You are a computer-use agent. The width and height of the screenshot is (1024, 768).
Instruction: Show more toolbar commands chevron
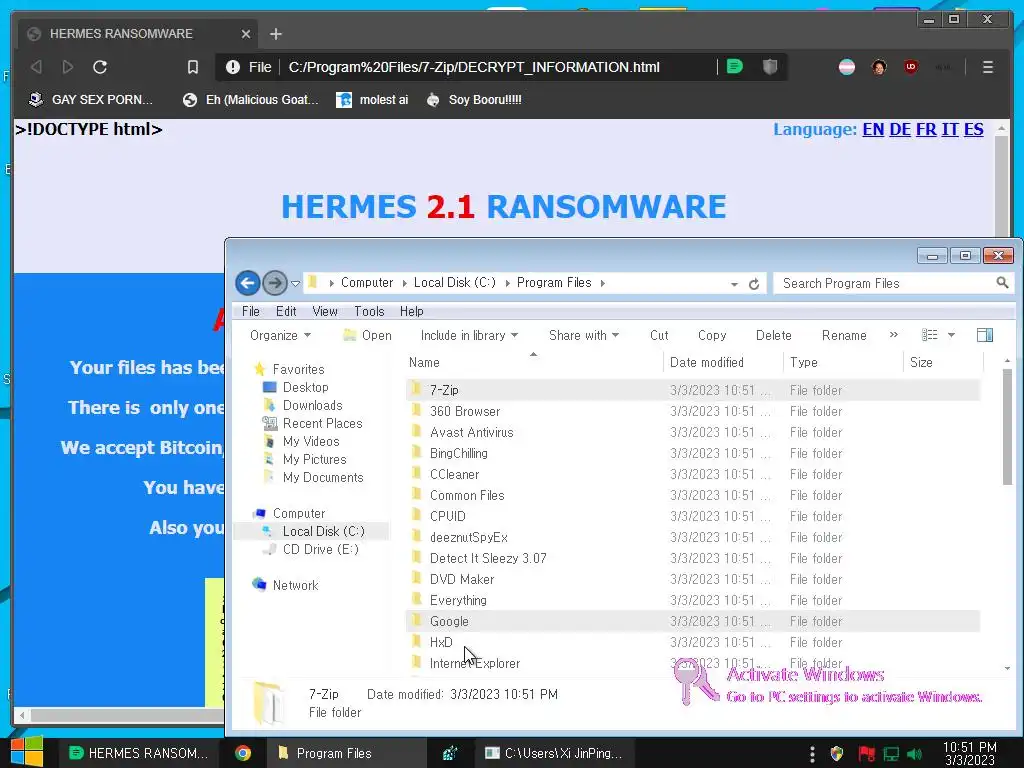click(x=893, y=334)
